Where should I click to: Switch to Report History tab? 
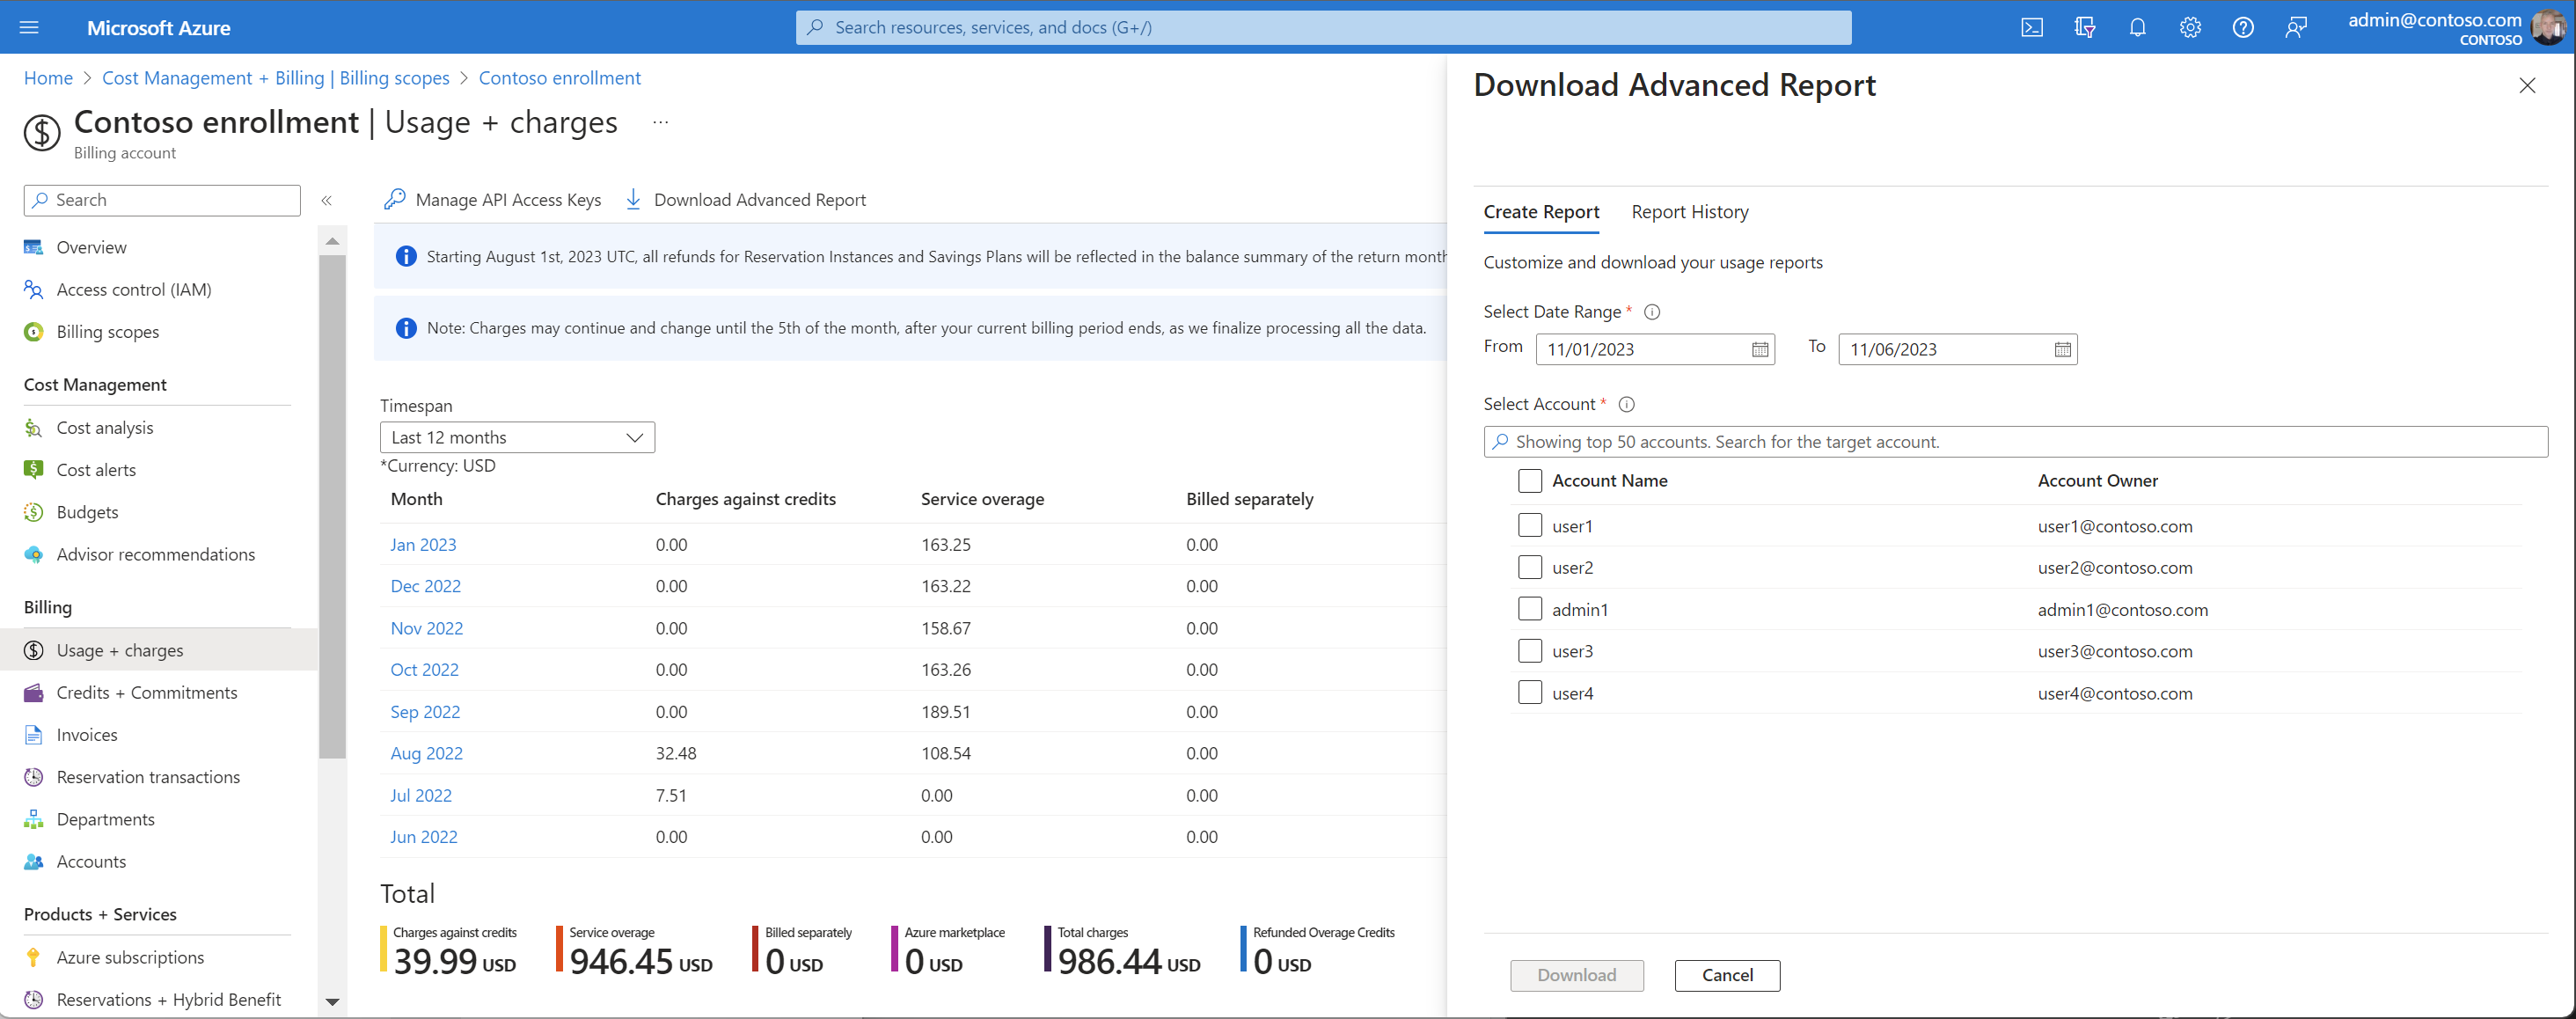pyautogui.click(x=1689, y=212)
